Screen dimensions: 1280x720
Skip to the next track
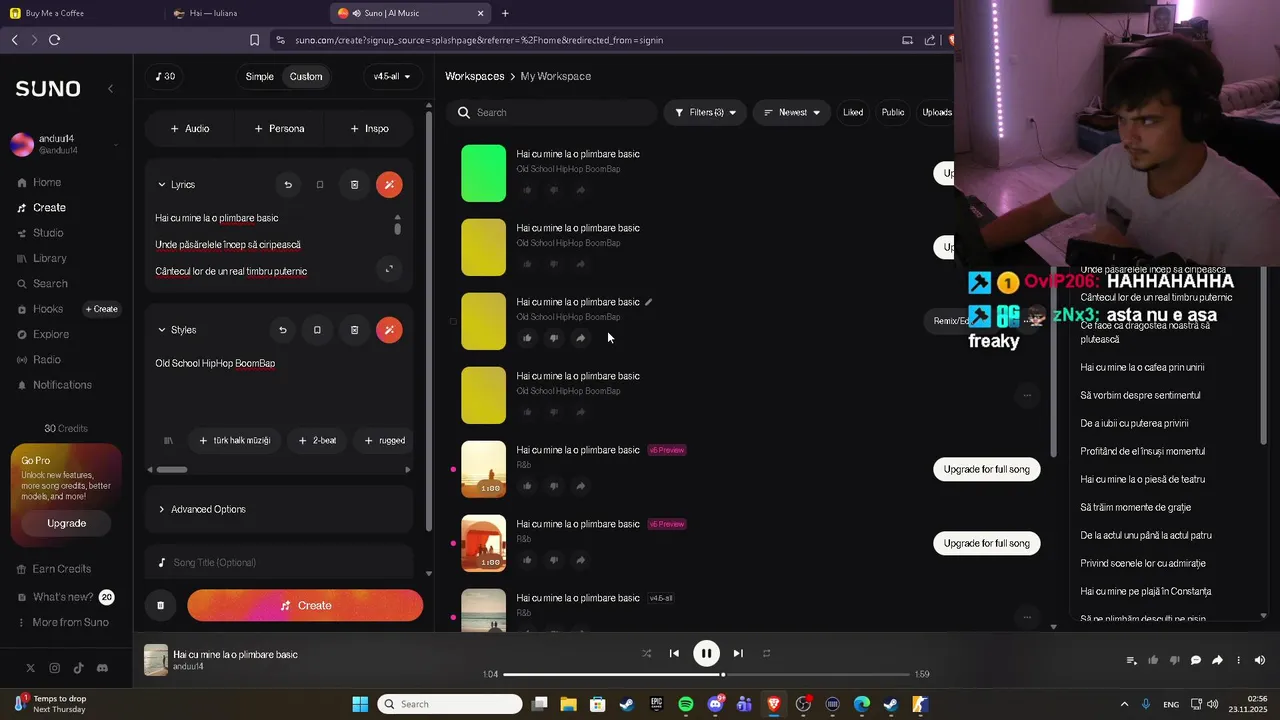pos(738,654)
